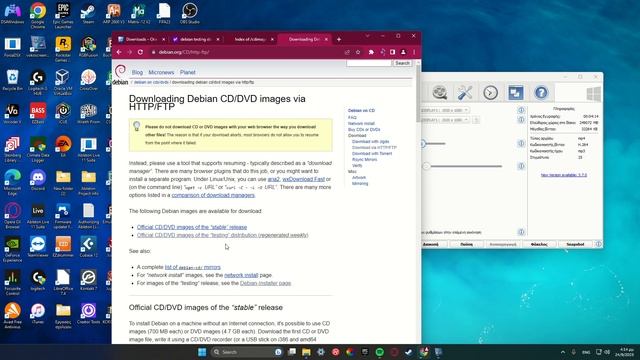Switch to debian testing tab
The image size is (640, 360).
point(196,40)
